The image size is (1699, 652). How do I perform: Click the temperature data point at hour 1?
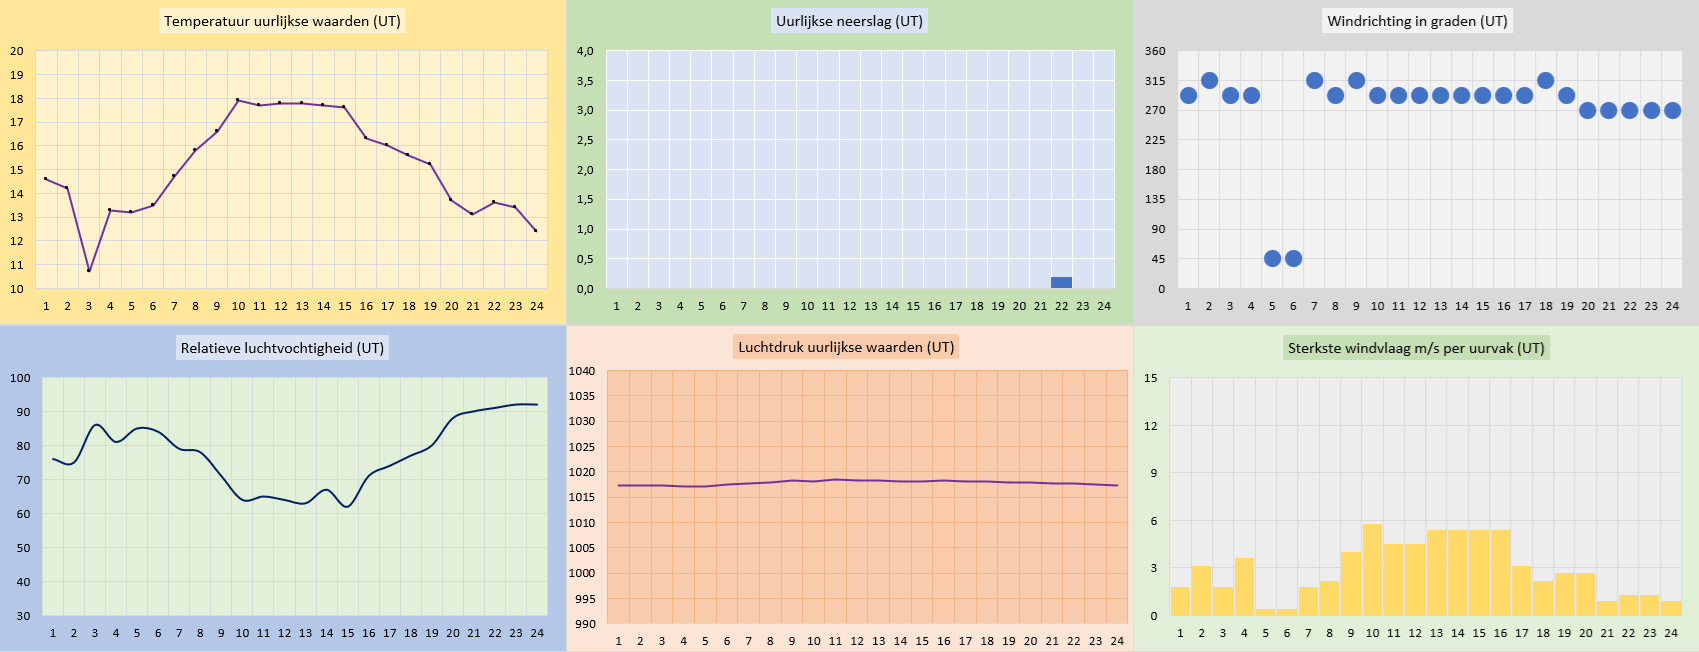(x=46, y=179)
